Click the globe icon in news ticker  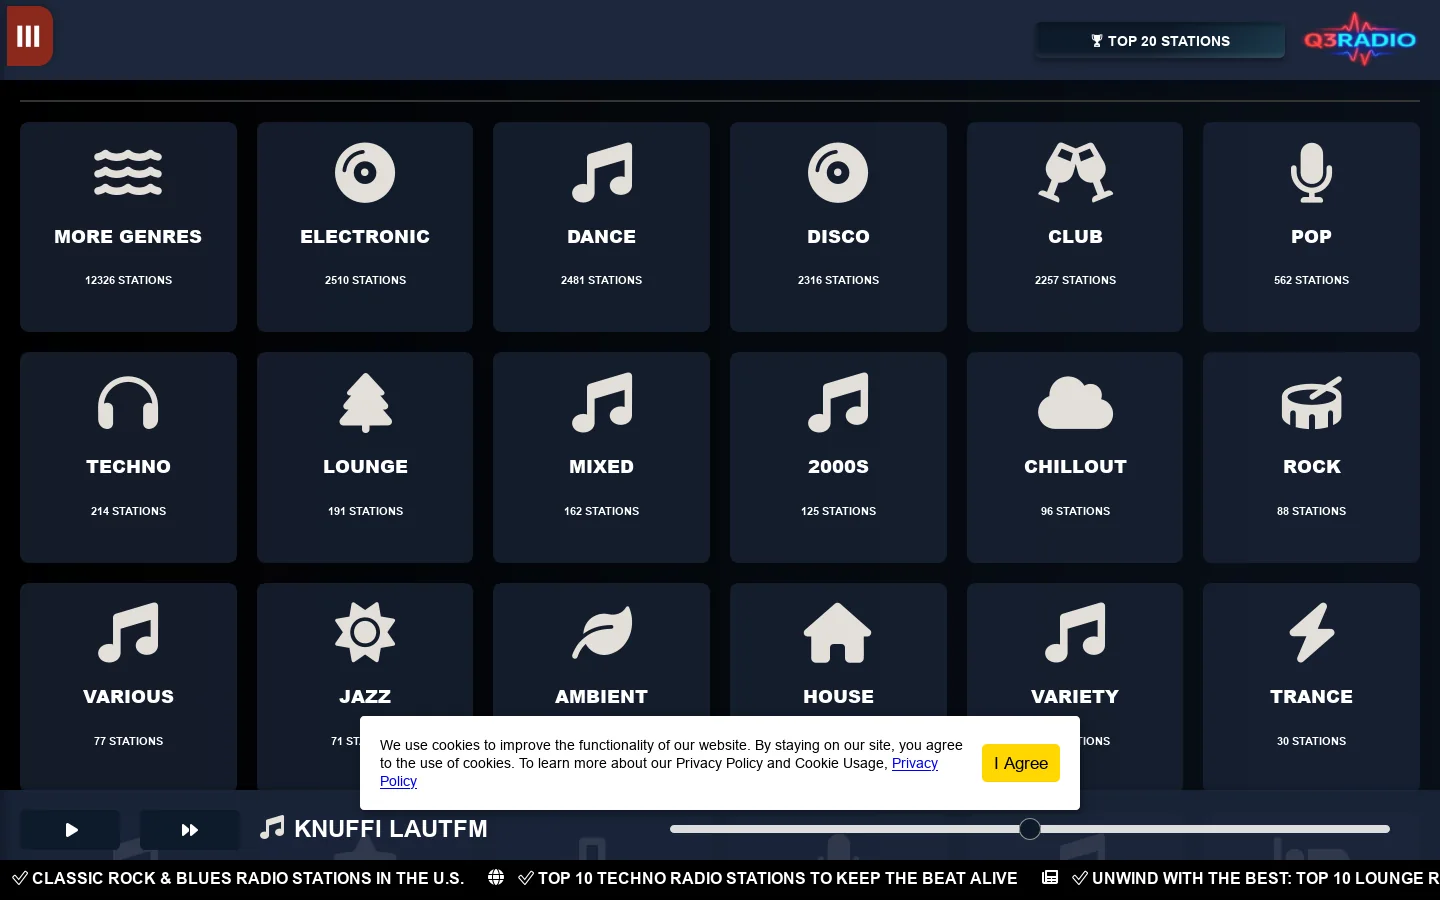coord(496,877)
